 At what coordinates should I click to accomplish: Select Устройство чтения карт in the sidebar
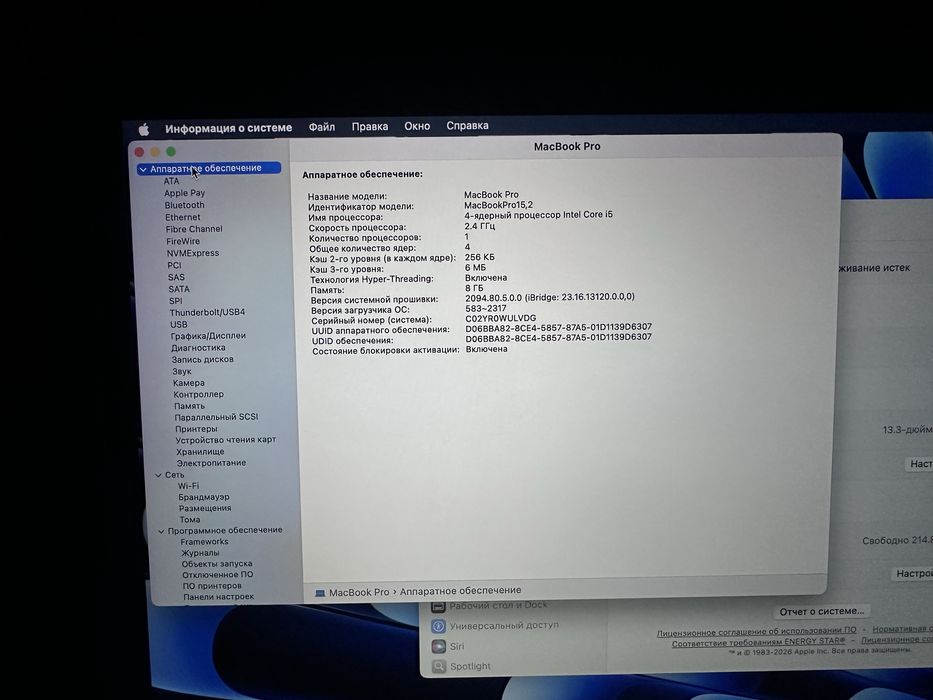[226, 440]
